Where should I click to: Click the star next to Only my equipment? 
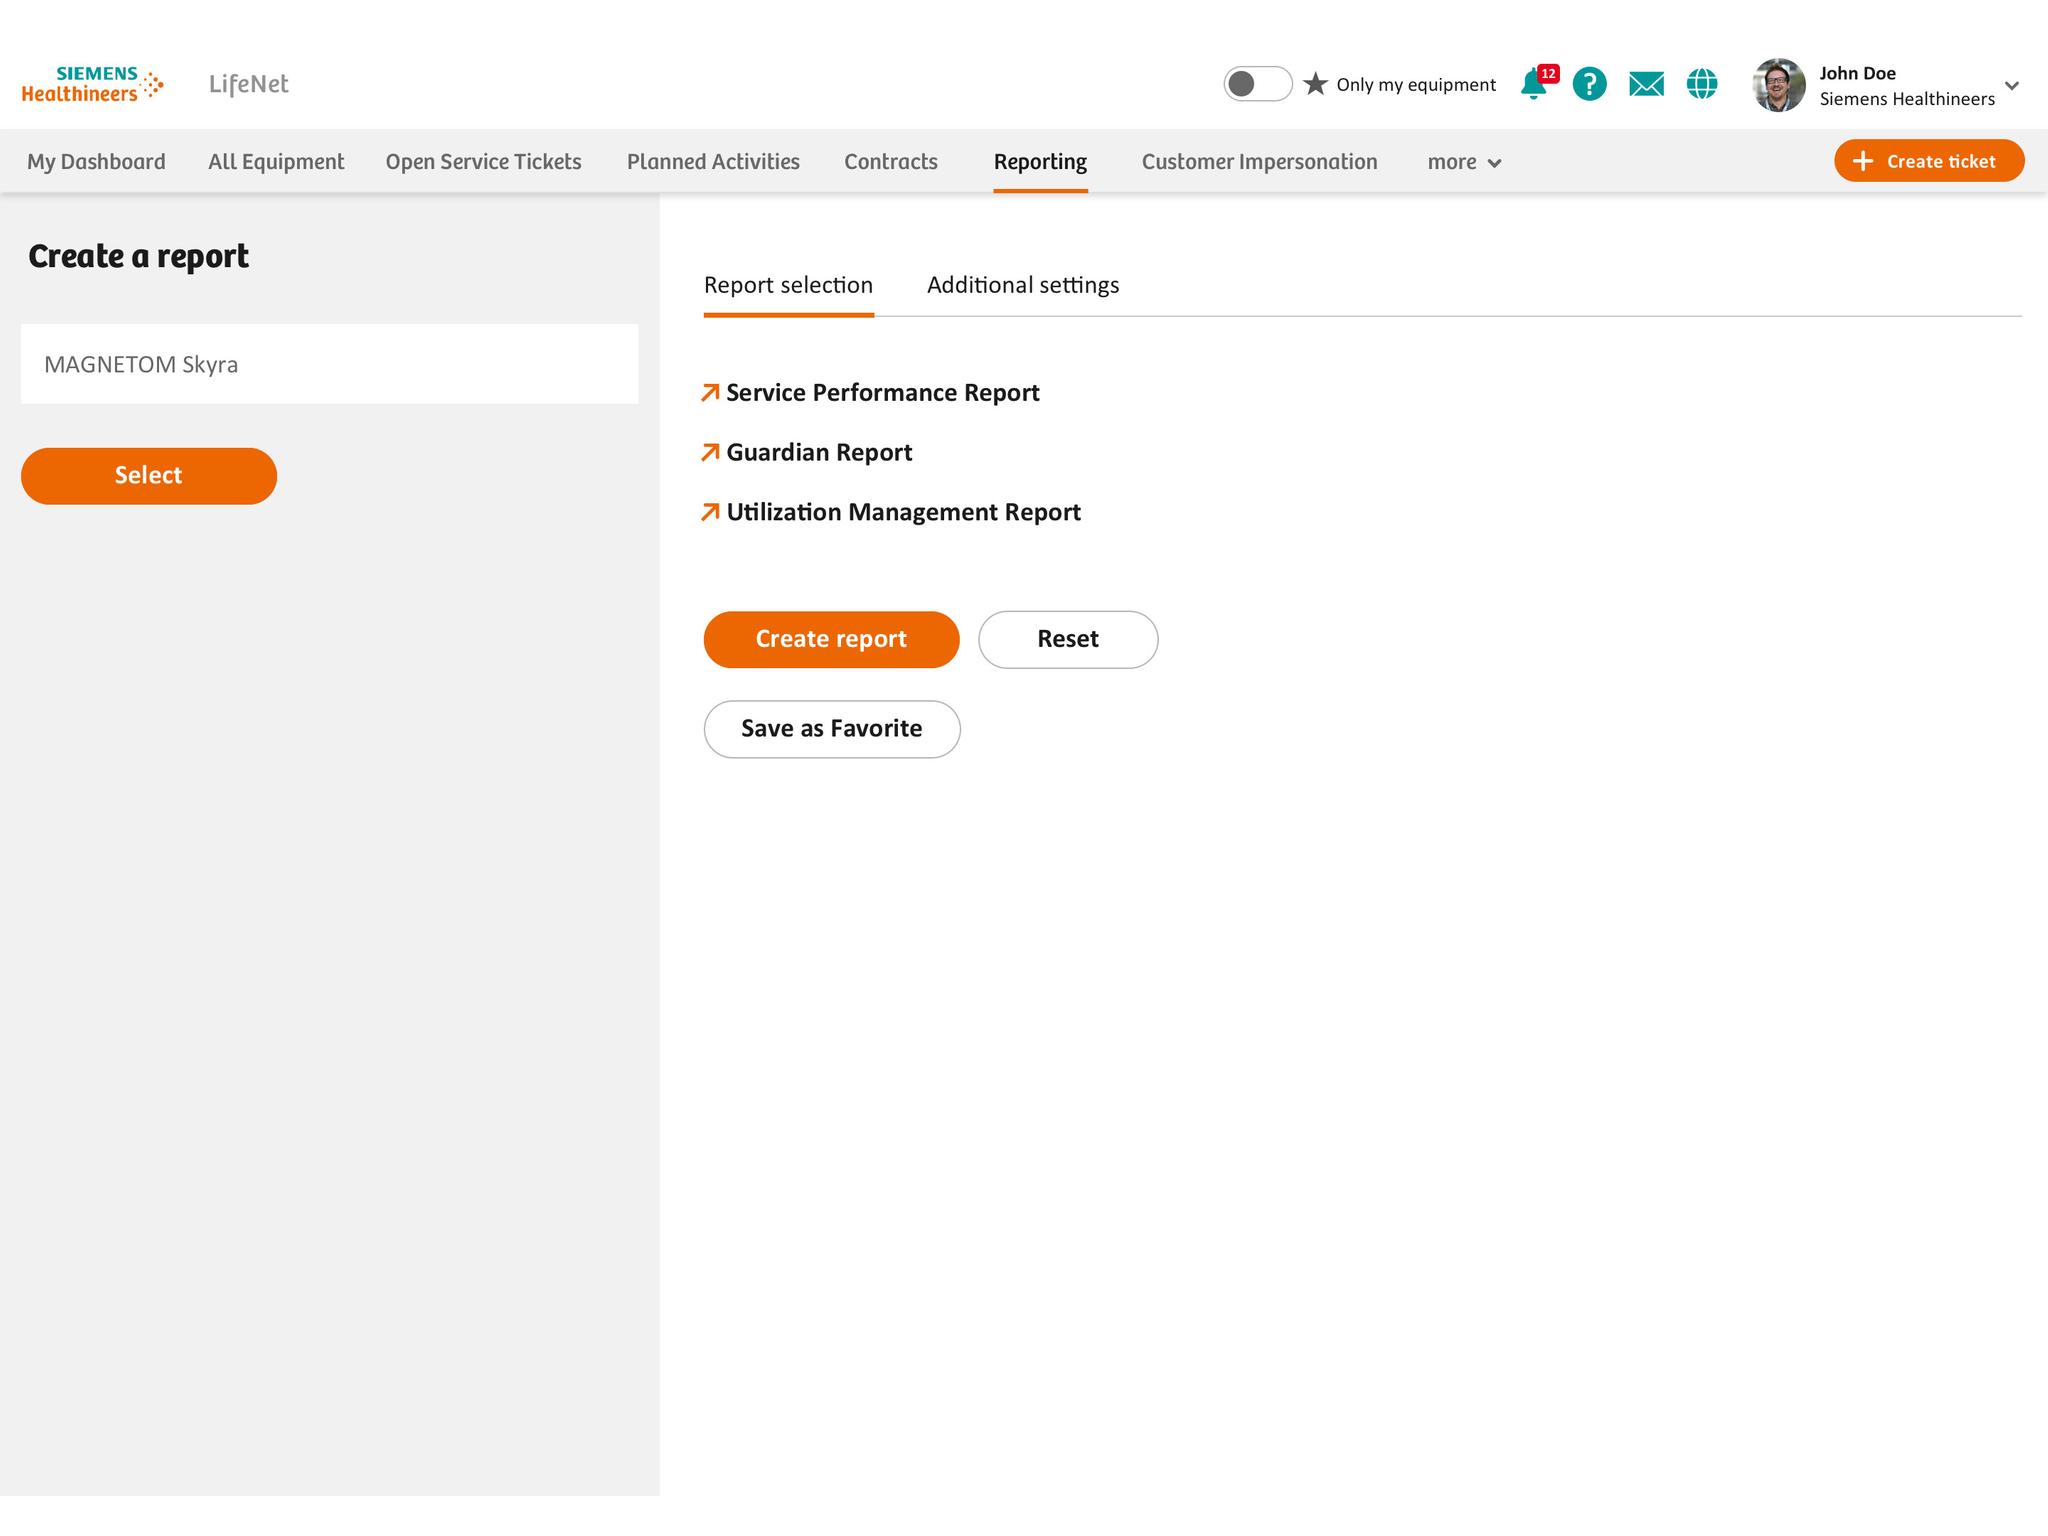(1315, 84)
